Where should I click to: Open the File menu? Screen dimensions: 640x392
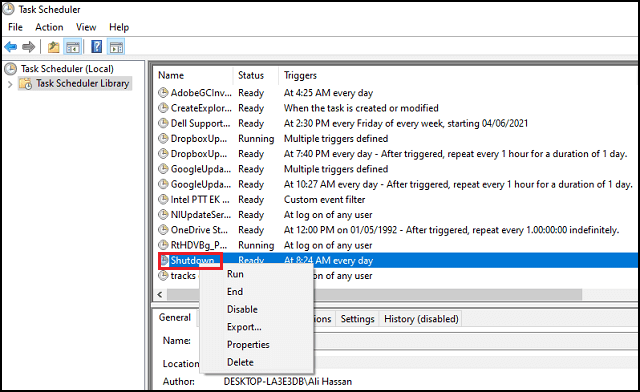[x=16, y=27]
